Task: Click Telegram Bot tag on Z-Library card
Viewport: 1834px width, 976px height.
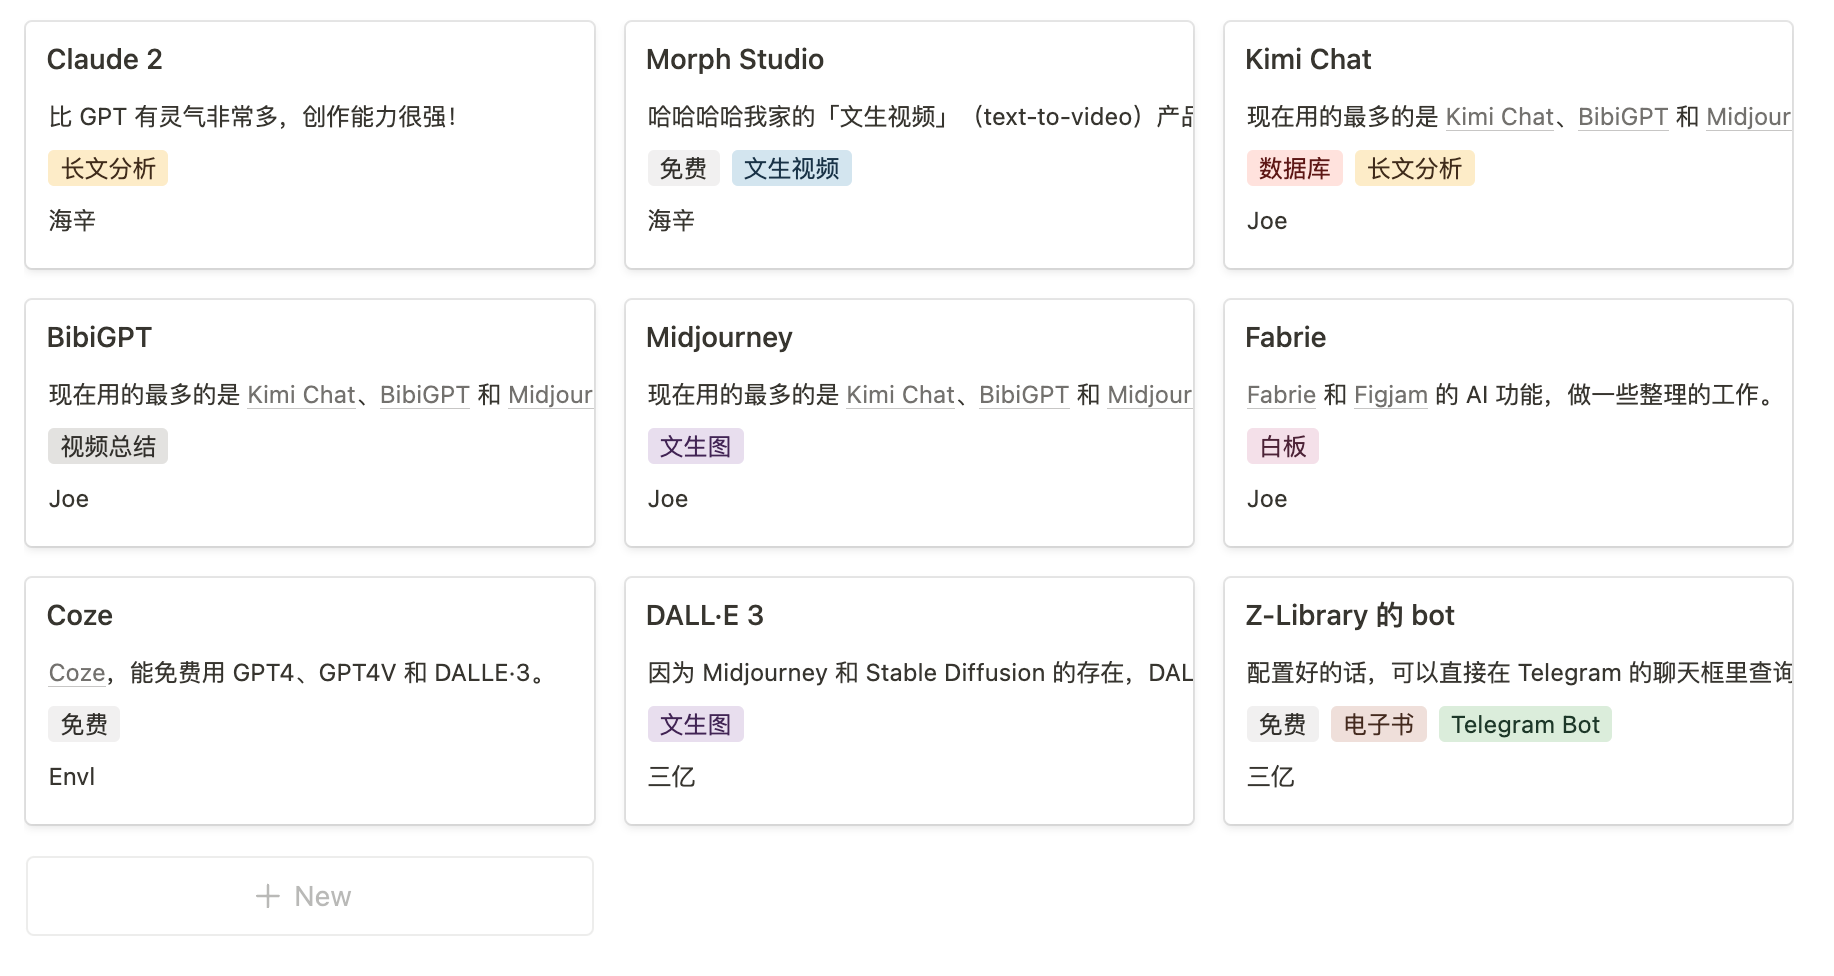Action: (1525, 725)
